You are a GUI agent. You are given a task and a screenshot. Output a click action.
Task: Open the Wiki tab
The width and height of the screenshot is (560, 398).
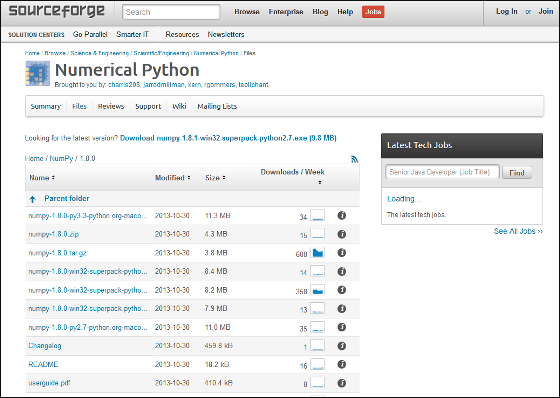point(179,106)
